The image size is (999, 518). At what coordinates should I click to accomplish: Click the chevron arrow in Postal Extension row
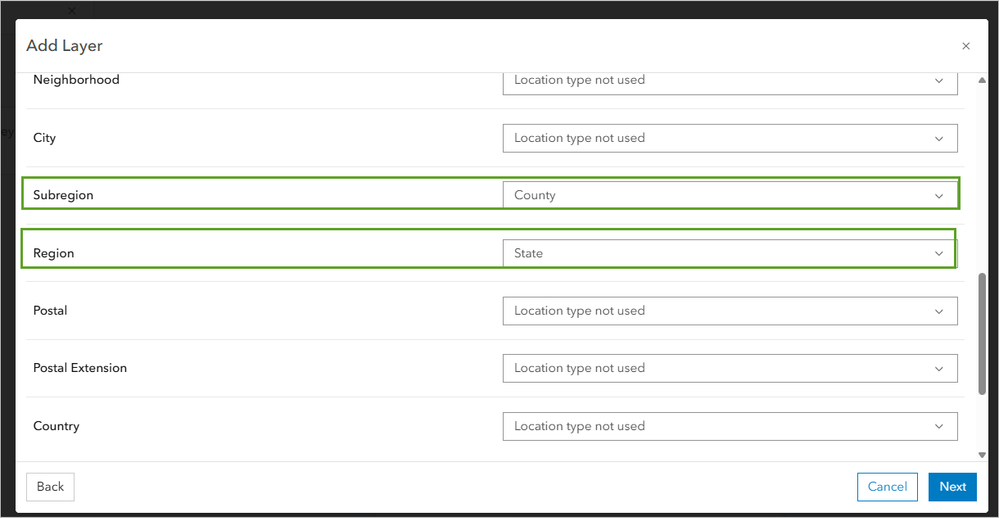point(939,369)
